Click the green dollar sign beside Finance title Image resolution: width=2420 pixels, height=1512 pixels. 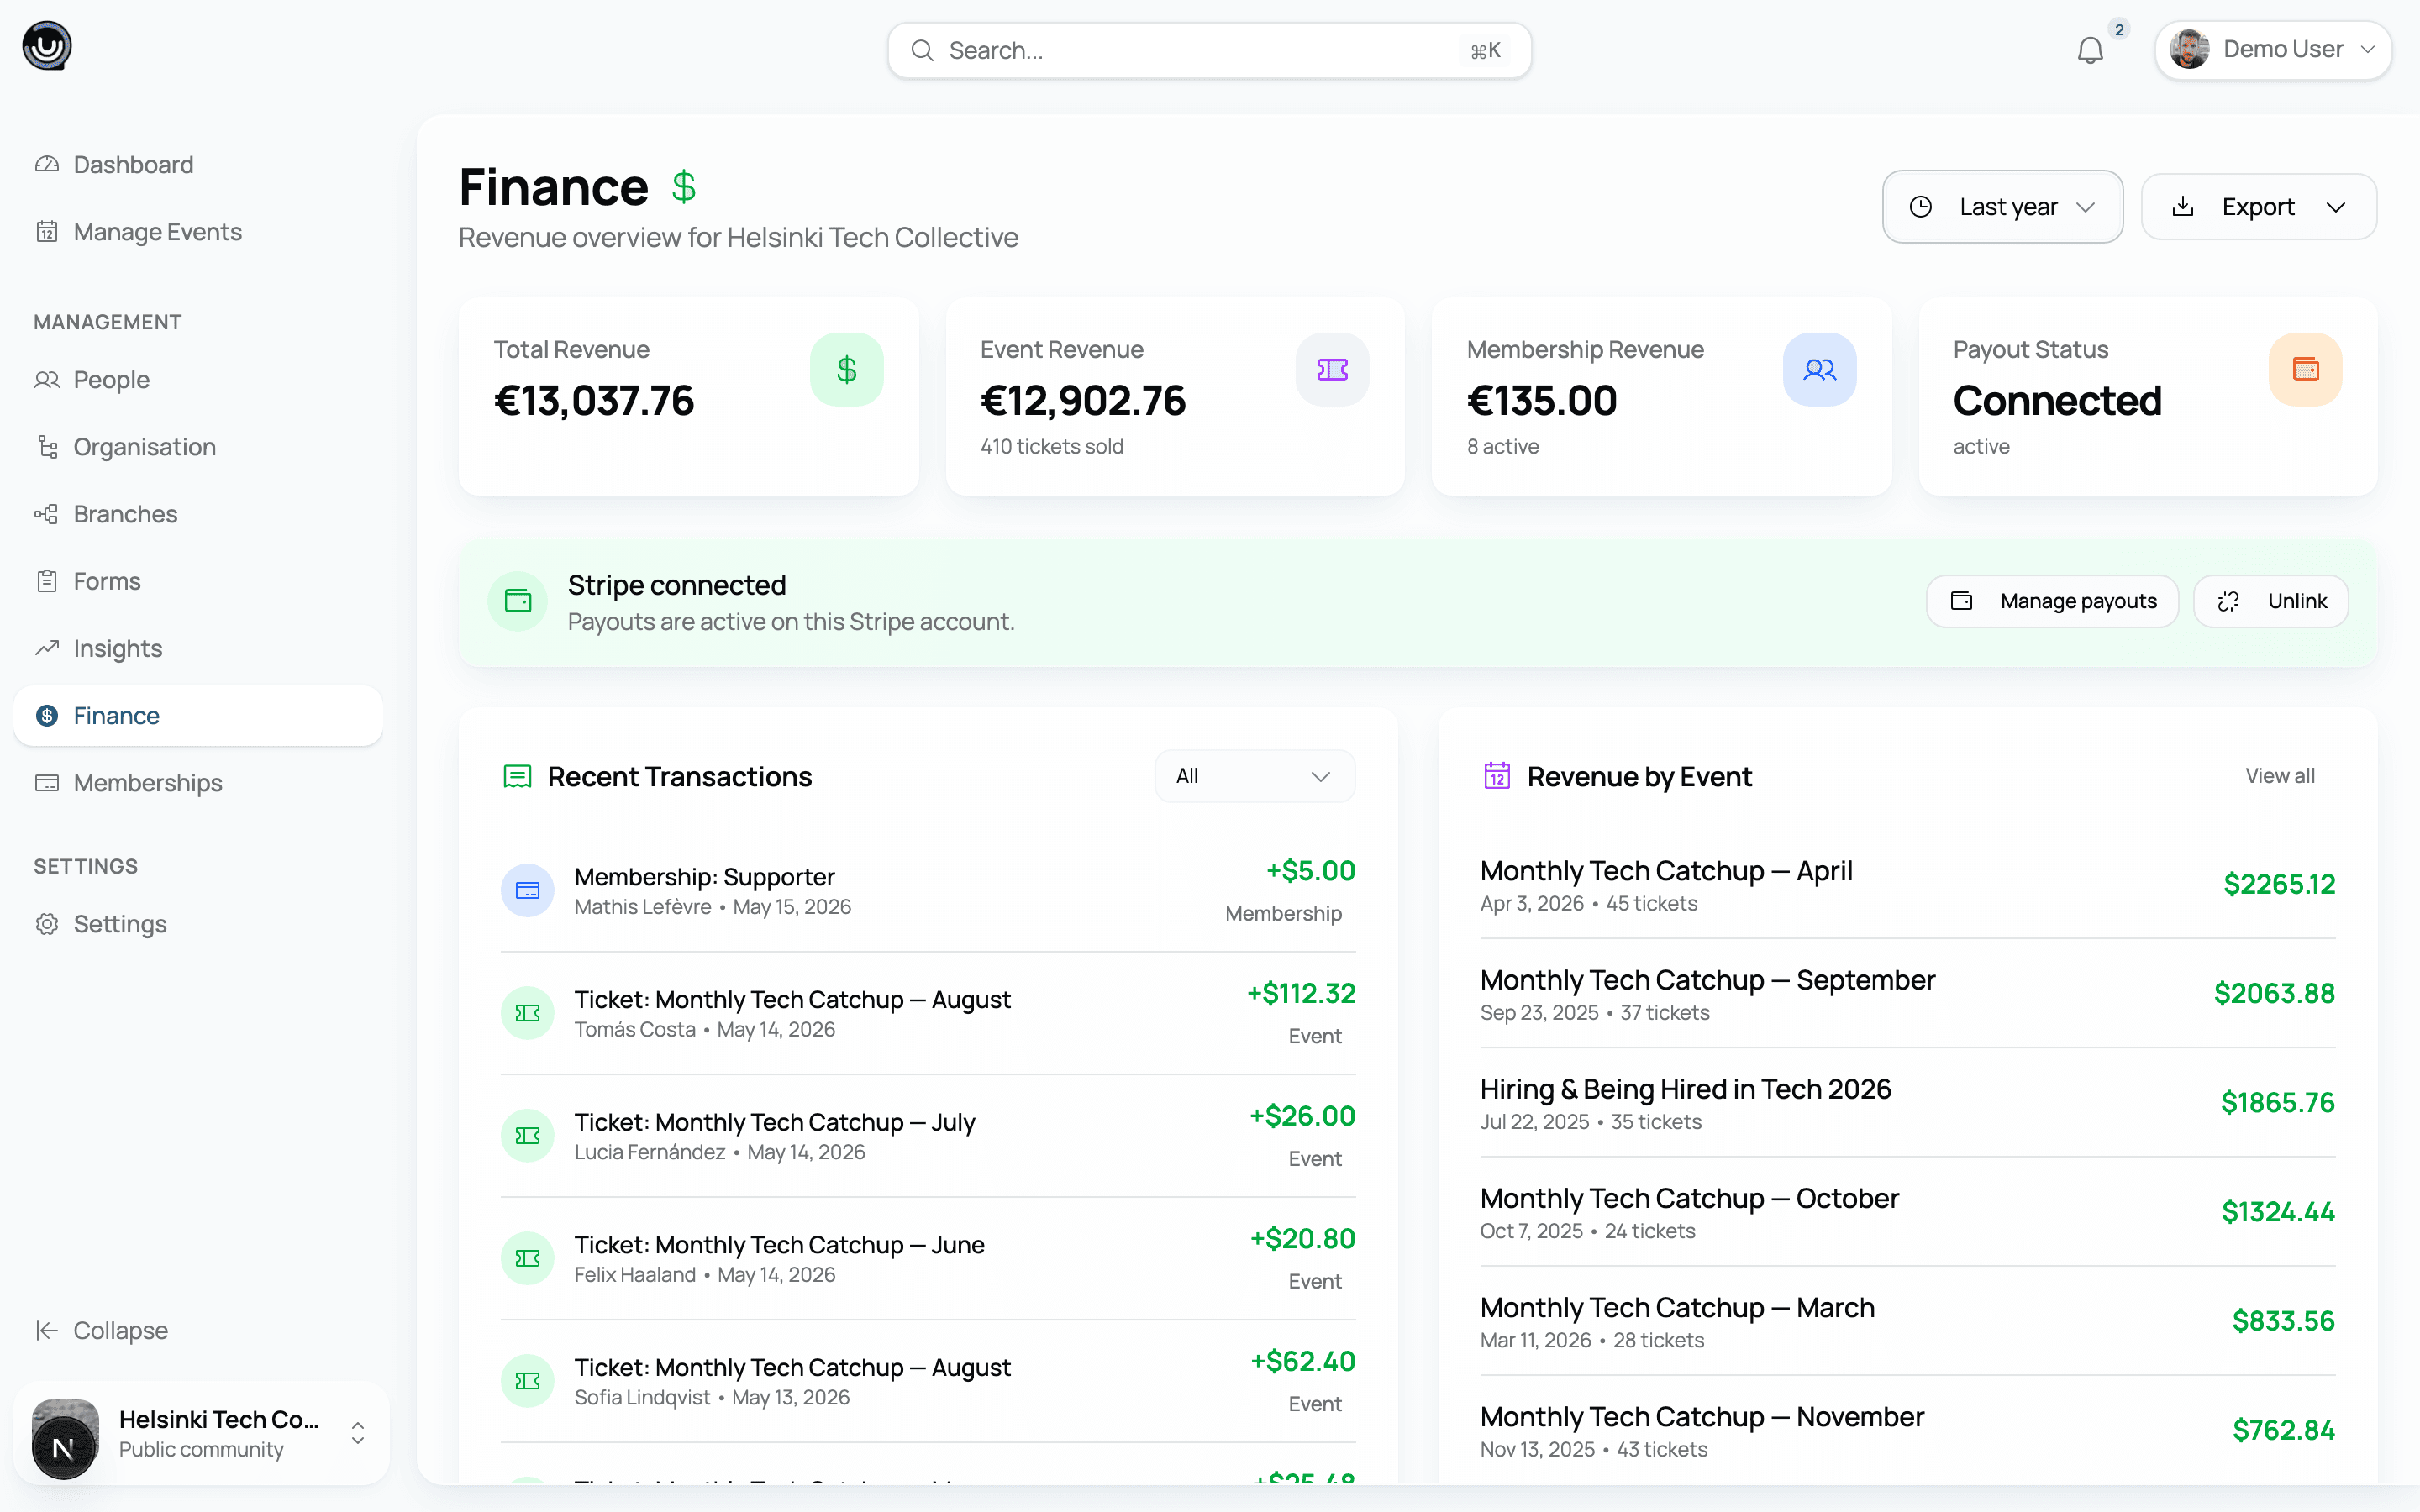point(684,187)
